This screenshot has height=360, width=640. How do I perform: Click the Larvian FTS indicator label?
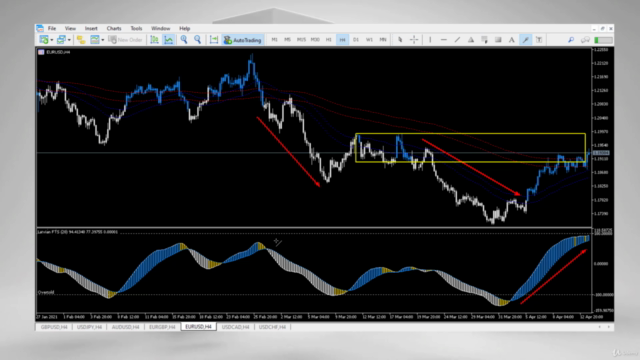[78, 232]
